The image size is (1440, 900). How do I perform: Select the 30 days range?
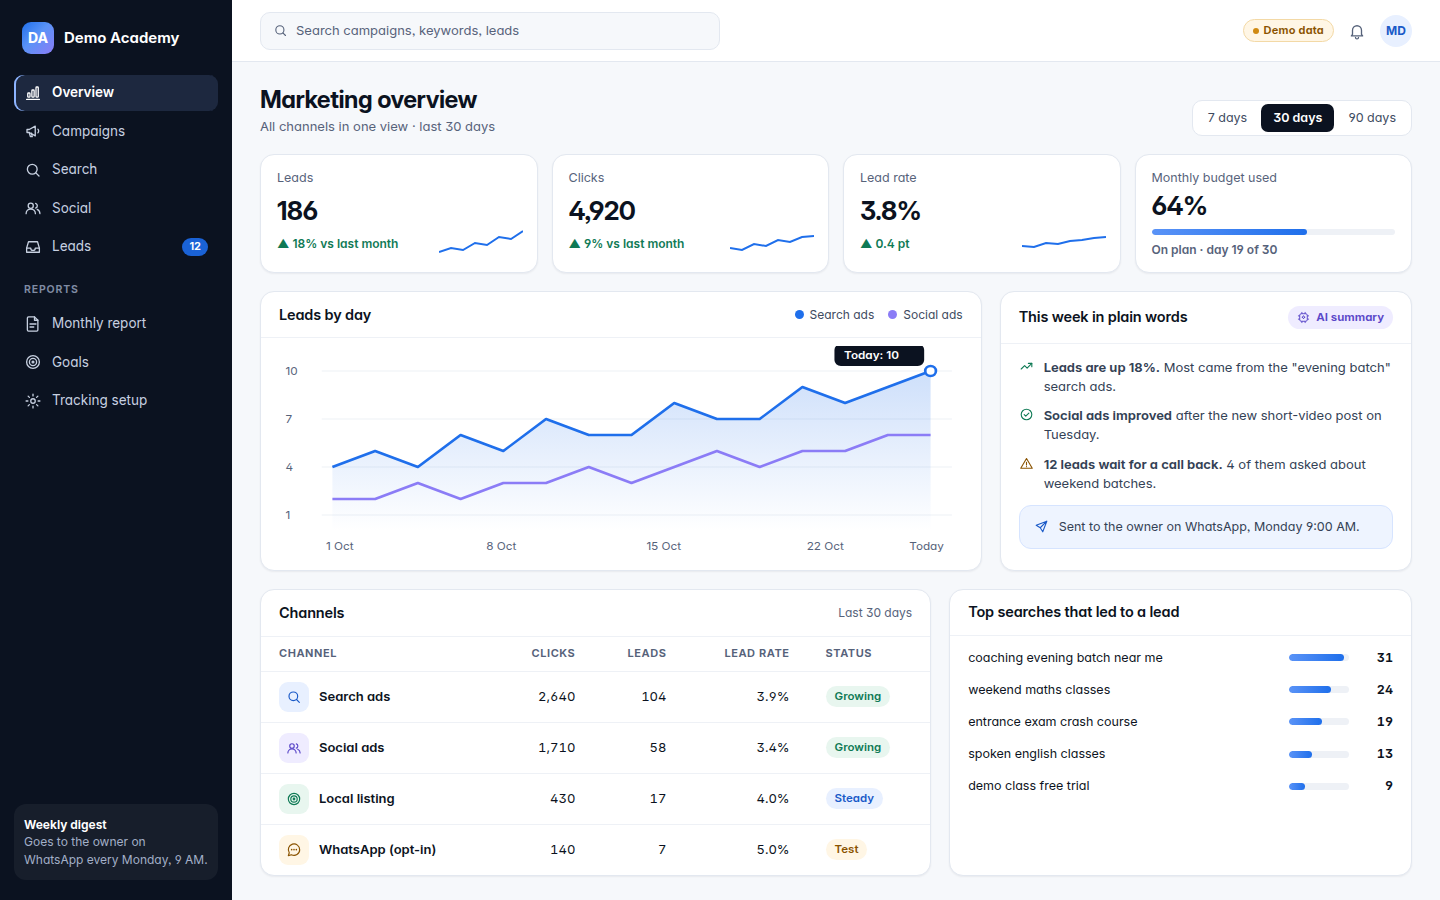[1297, 118]
